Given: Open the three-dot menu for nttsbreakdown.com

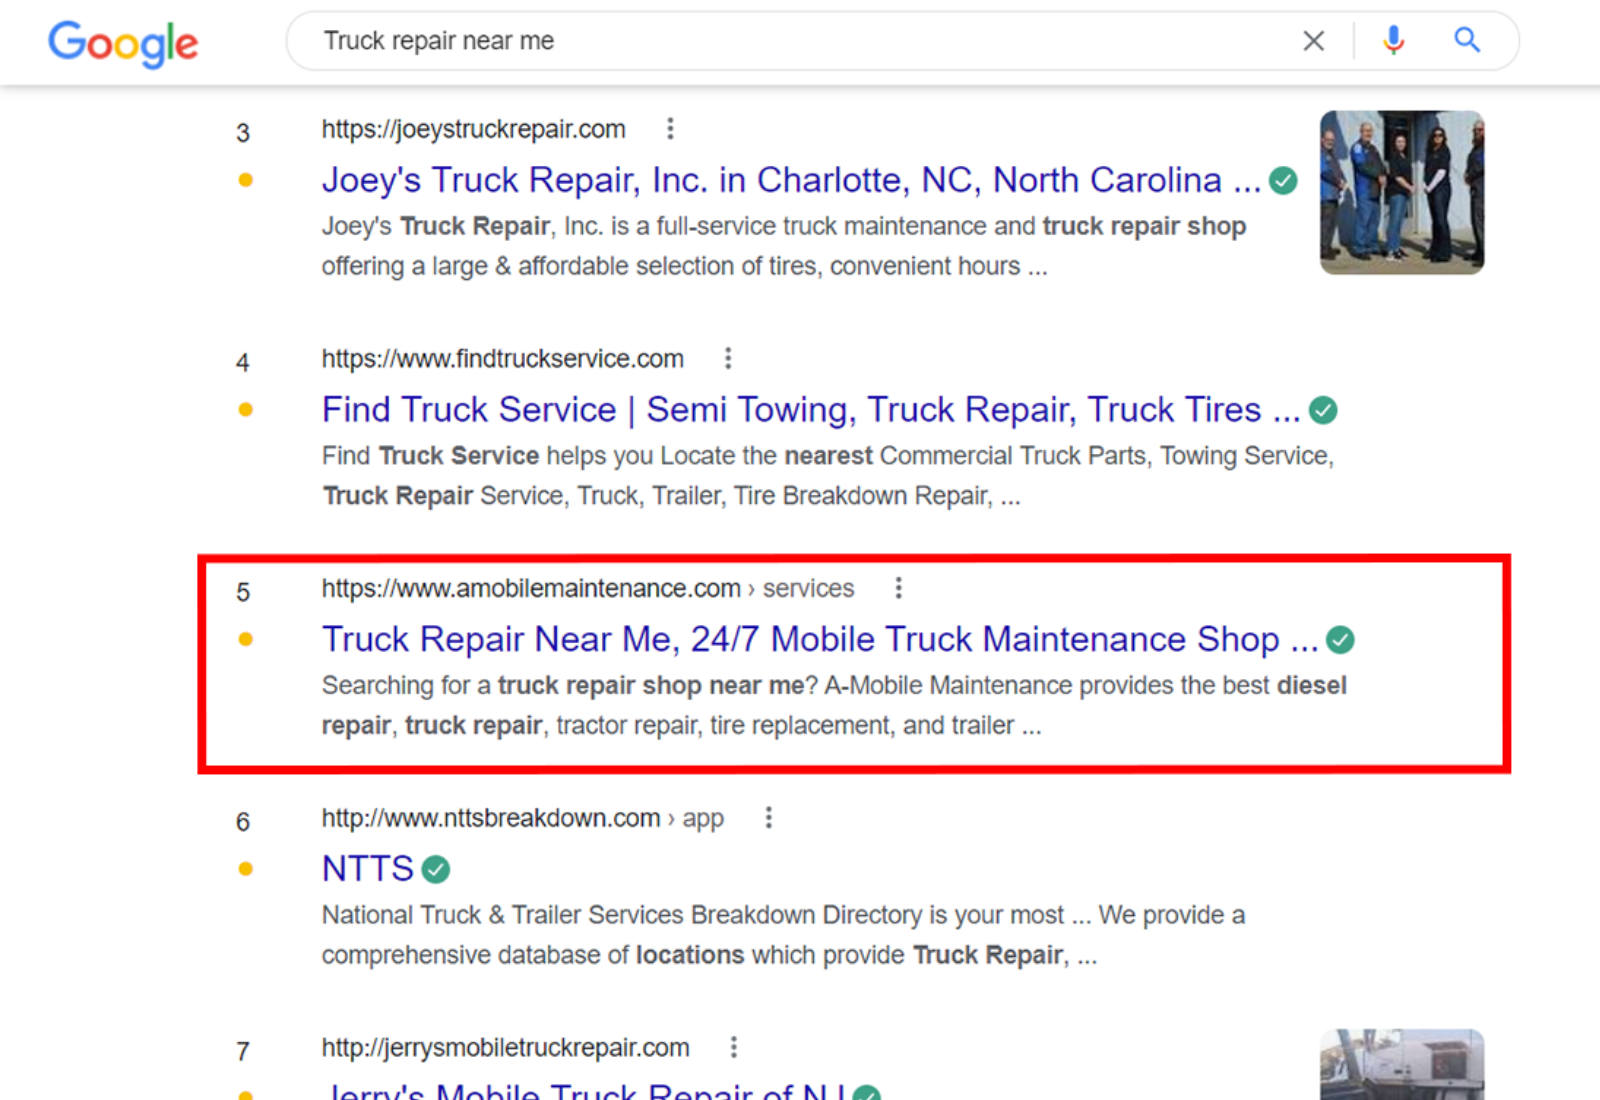Looking at the screenshot, I should click(768, 817).
